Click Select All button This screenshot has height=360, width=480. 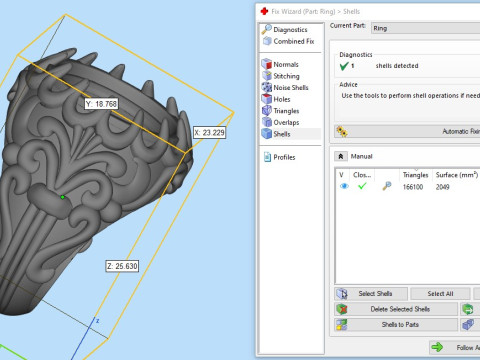pos(440,294)
